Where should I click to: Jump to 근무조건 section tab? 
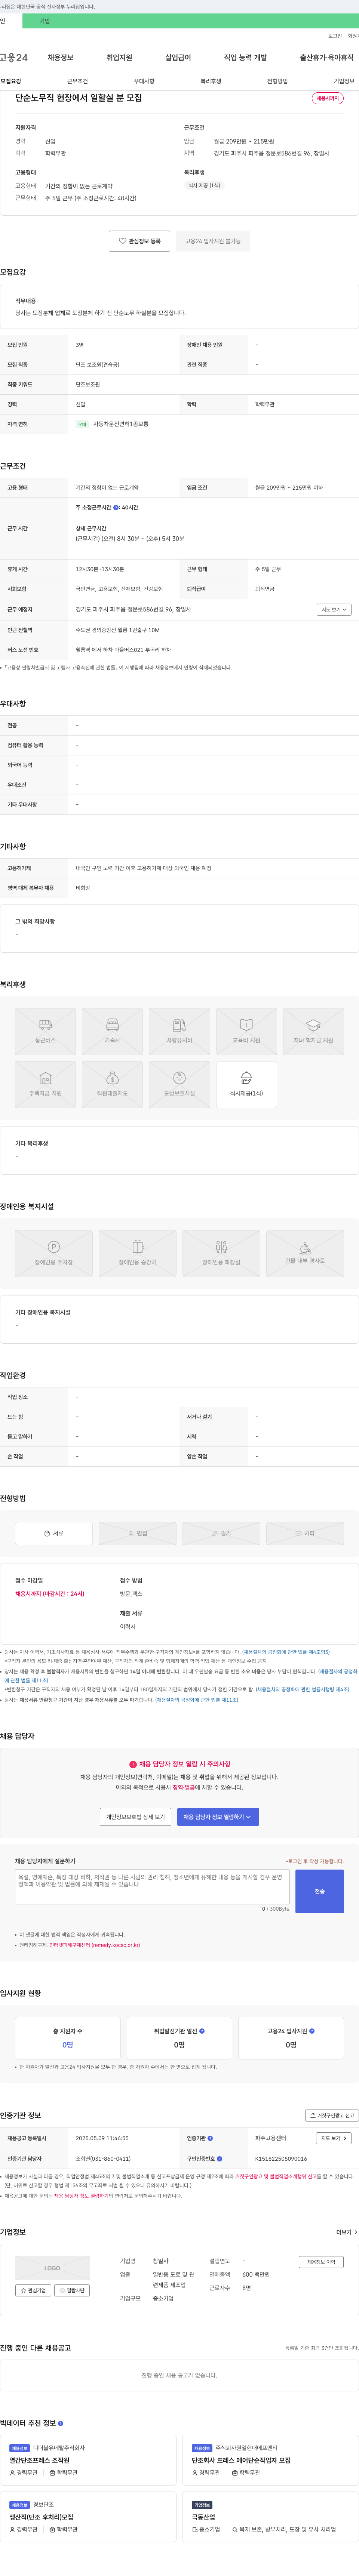(x=77, y=81)
